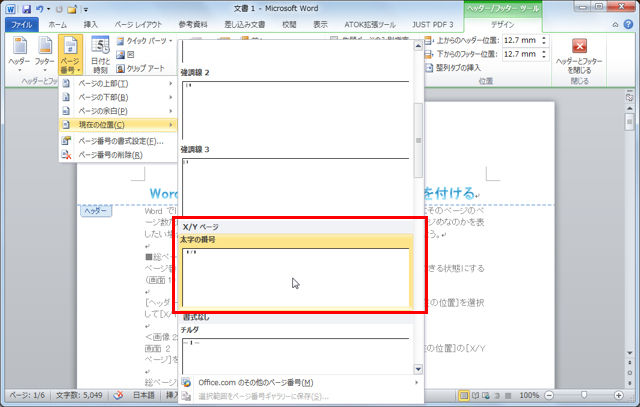The image size is (640, 407).
Task: Open Bottom of Page (ページの下部) submenu
Action: pyautogui.click(x=118, y=97)
